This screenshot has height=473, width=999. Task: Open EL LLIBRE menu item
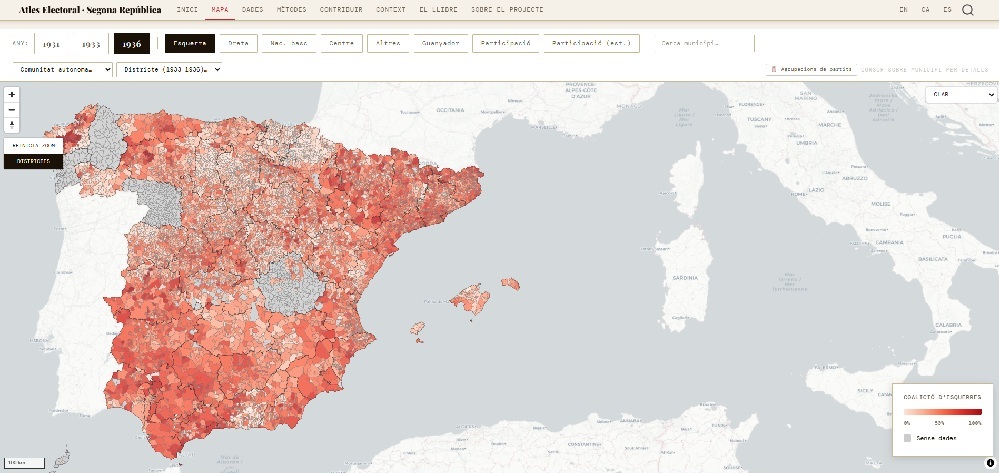point(438,10)
